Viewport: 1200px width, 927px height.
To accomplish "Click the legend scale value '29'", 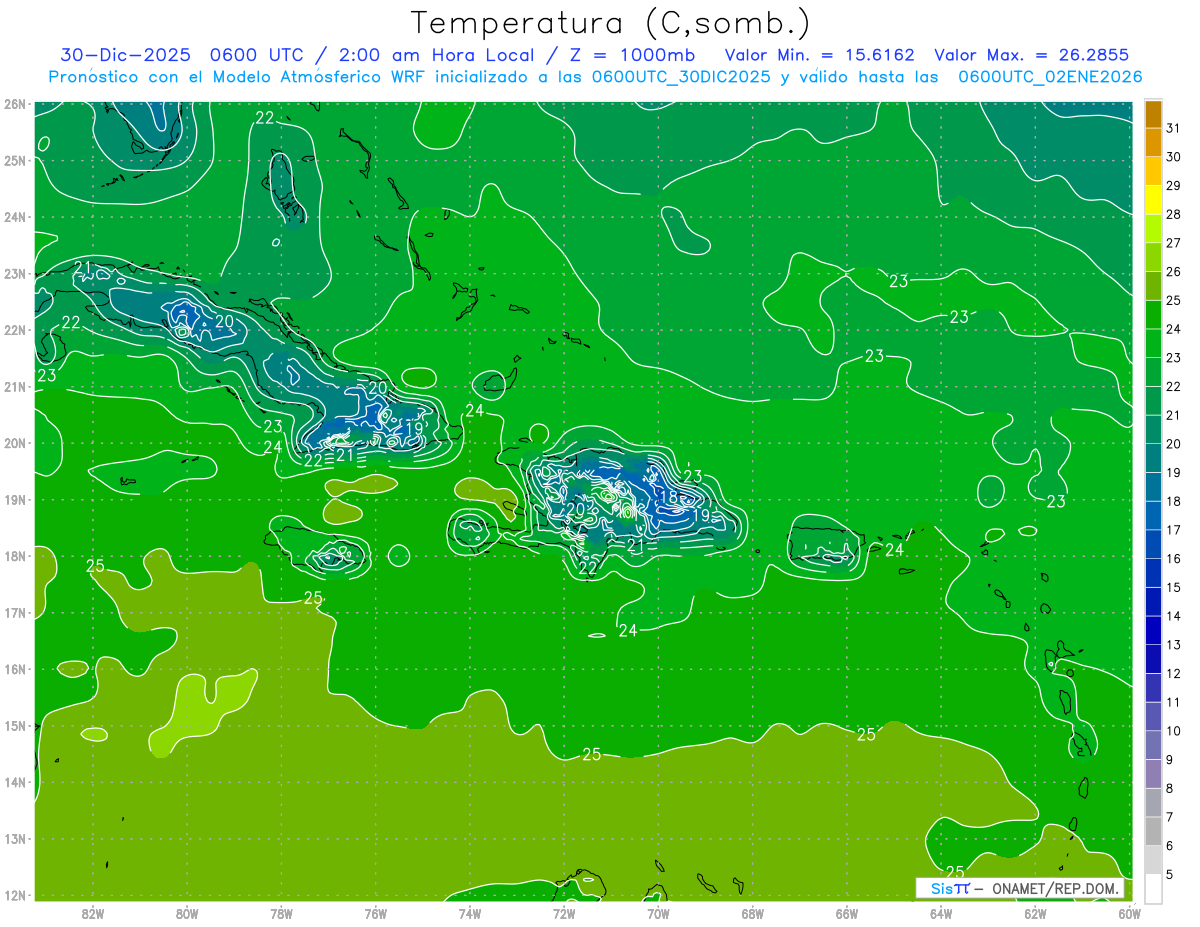I will click(1173, 186).
